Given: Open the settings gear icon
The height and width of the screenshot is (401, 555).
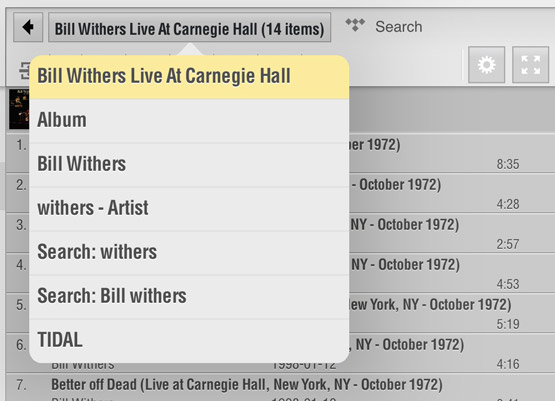Looking at the screenshot, I should point(486,65).
